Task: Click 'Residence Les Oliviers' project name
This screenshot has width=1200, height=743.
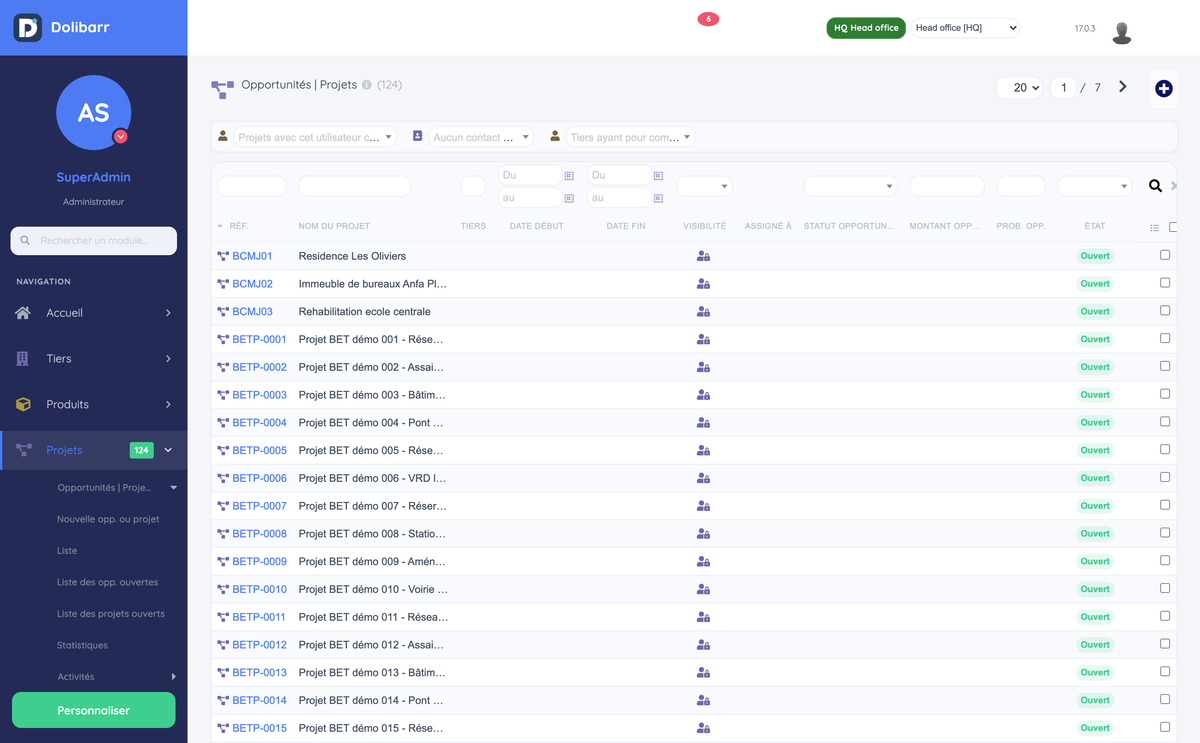Action: [352, 256]
